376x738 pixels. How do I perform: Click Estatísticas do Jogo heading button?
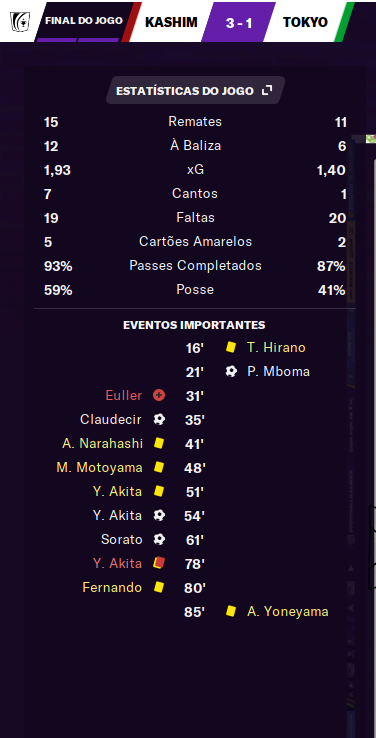pyautogui.click(x=195, y=90)
